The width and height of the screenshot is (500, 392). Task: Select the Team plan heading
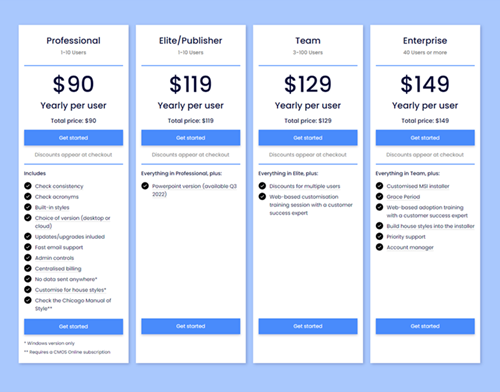[308, 41]
